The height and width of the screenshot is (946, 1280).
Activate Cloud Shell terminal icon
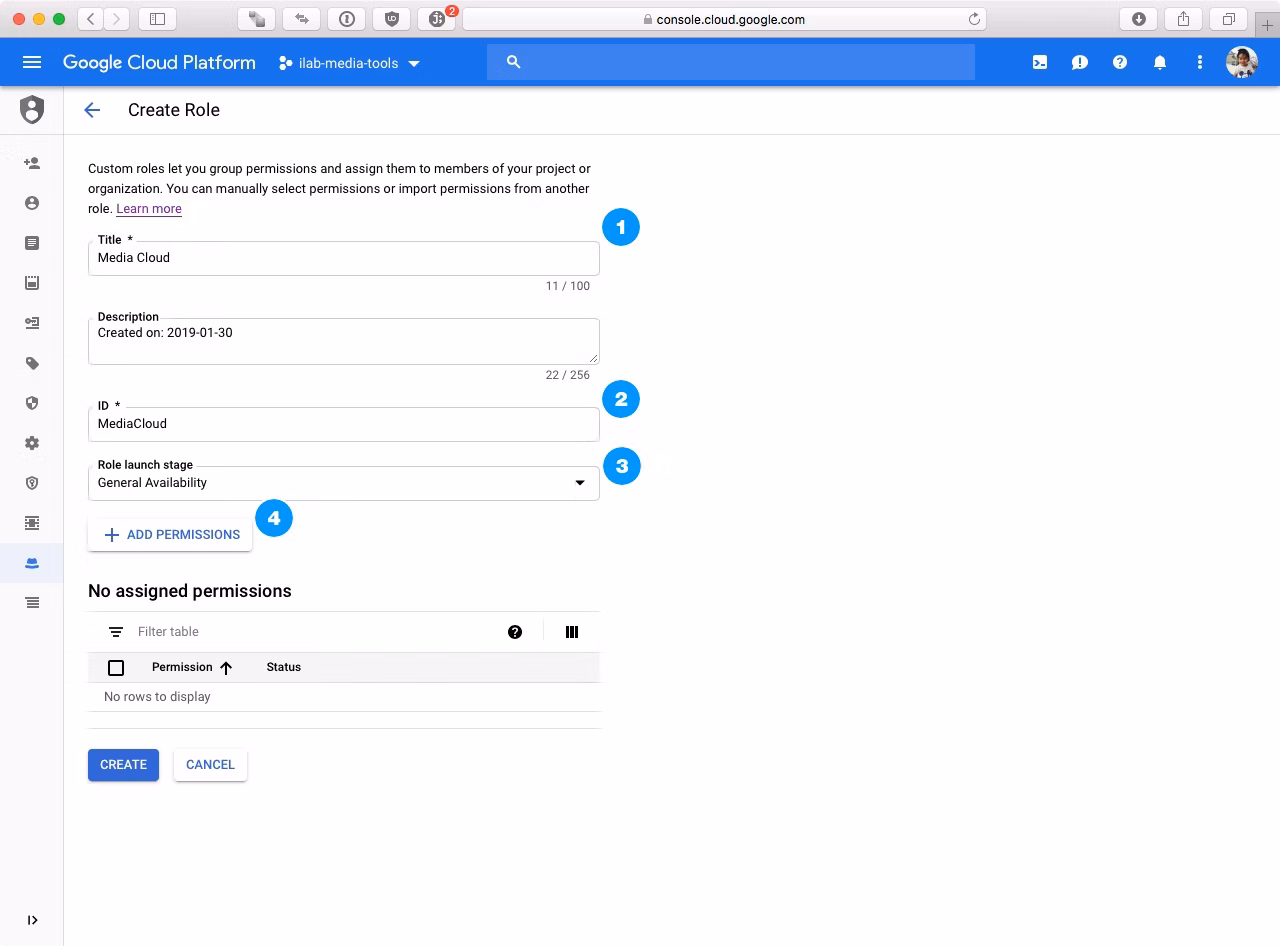[1040, 62]
